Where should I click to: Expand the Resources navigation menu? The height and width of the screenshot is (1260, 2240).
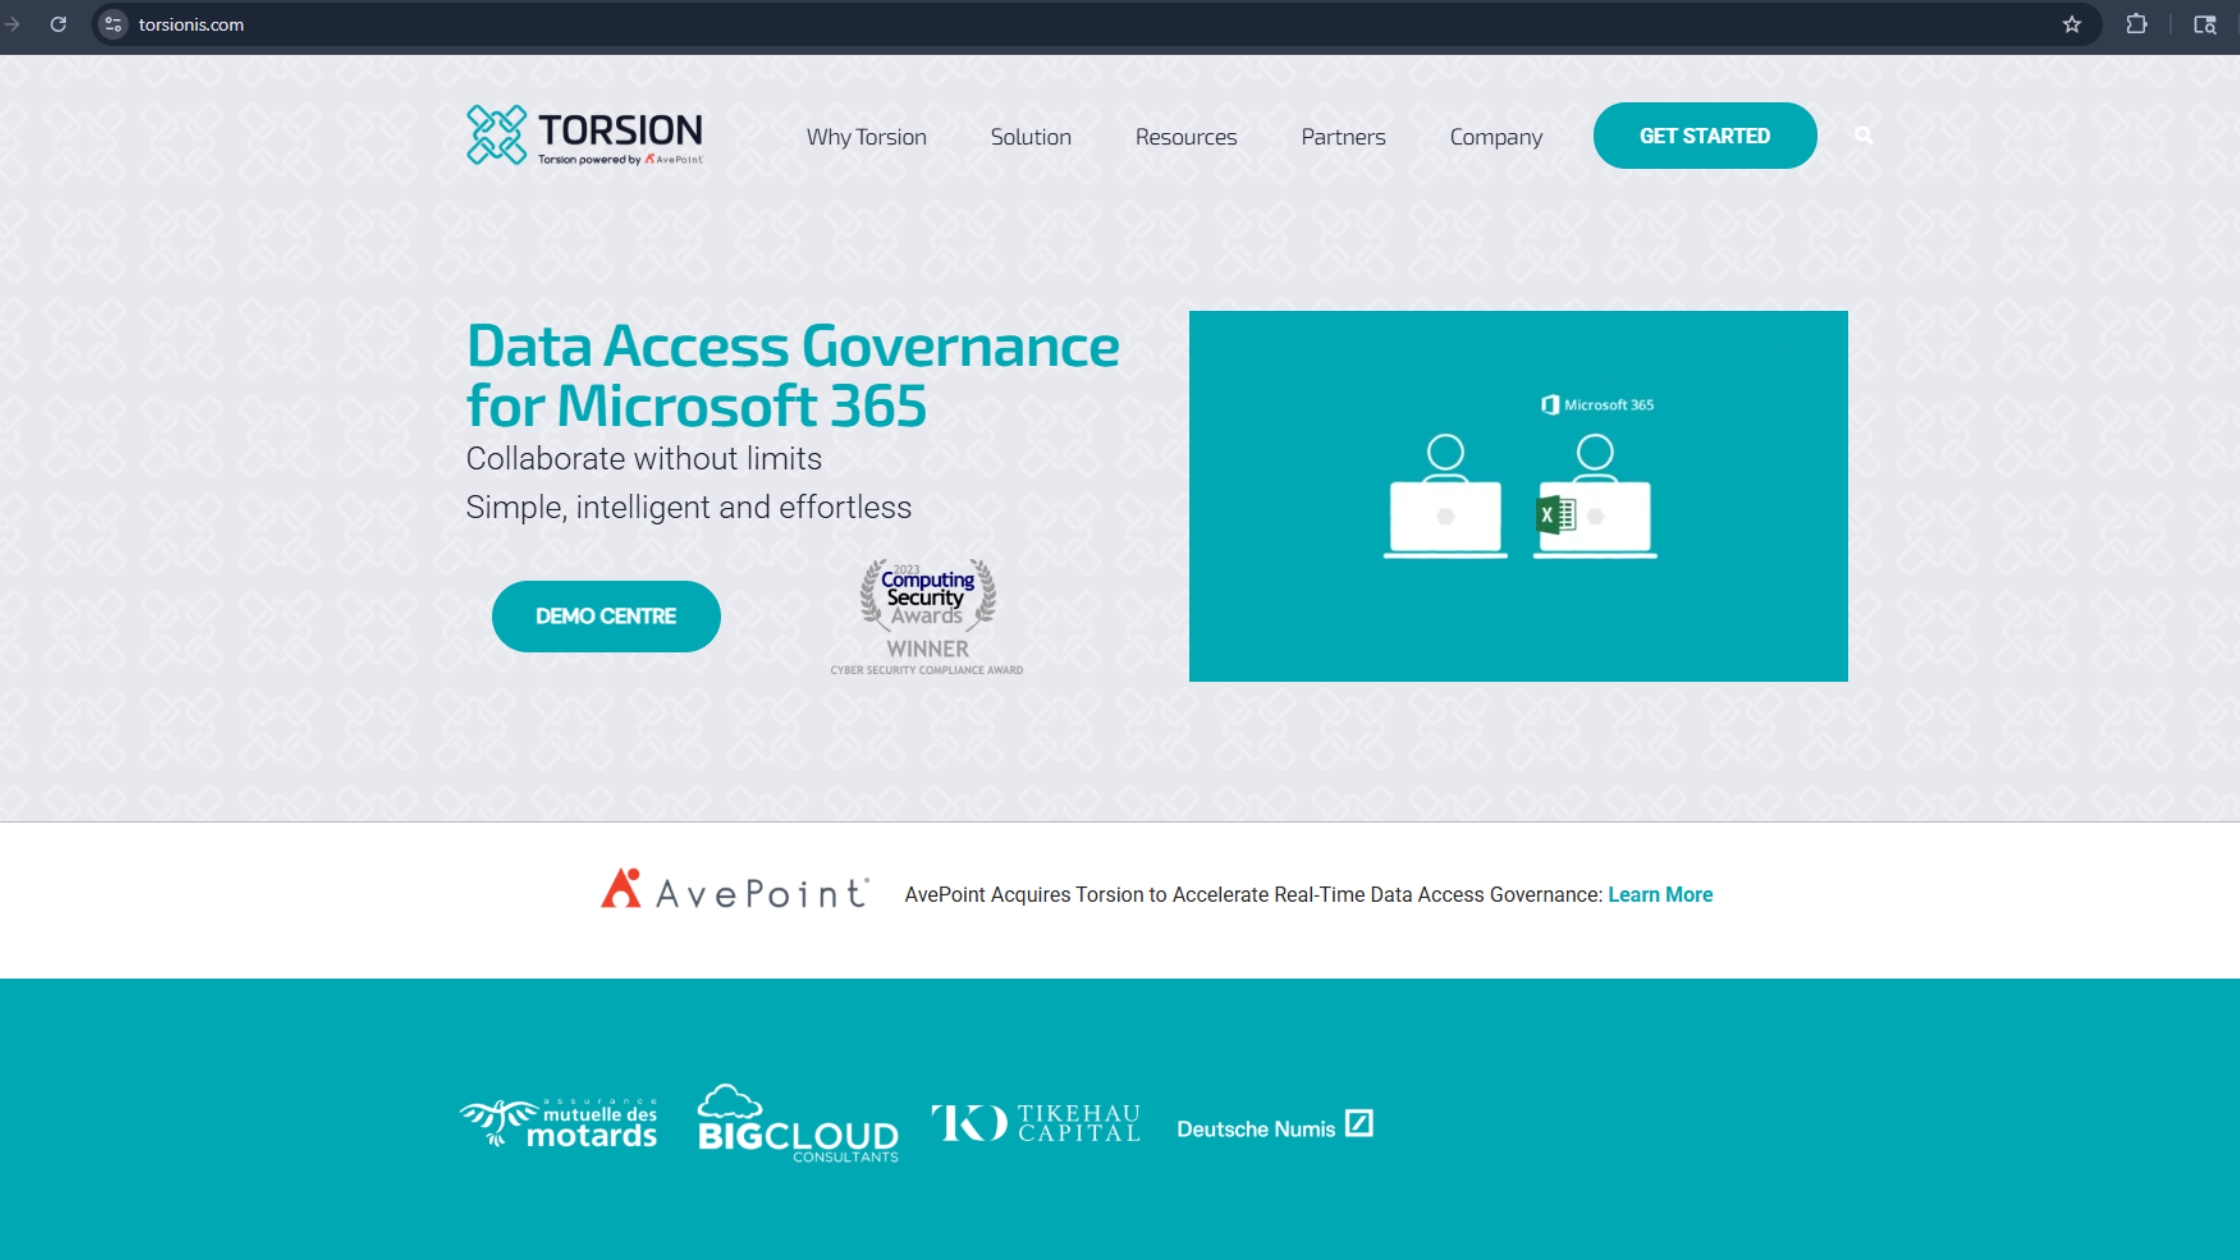point(1185,137)
